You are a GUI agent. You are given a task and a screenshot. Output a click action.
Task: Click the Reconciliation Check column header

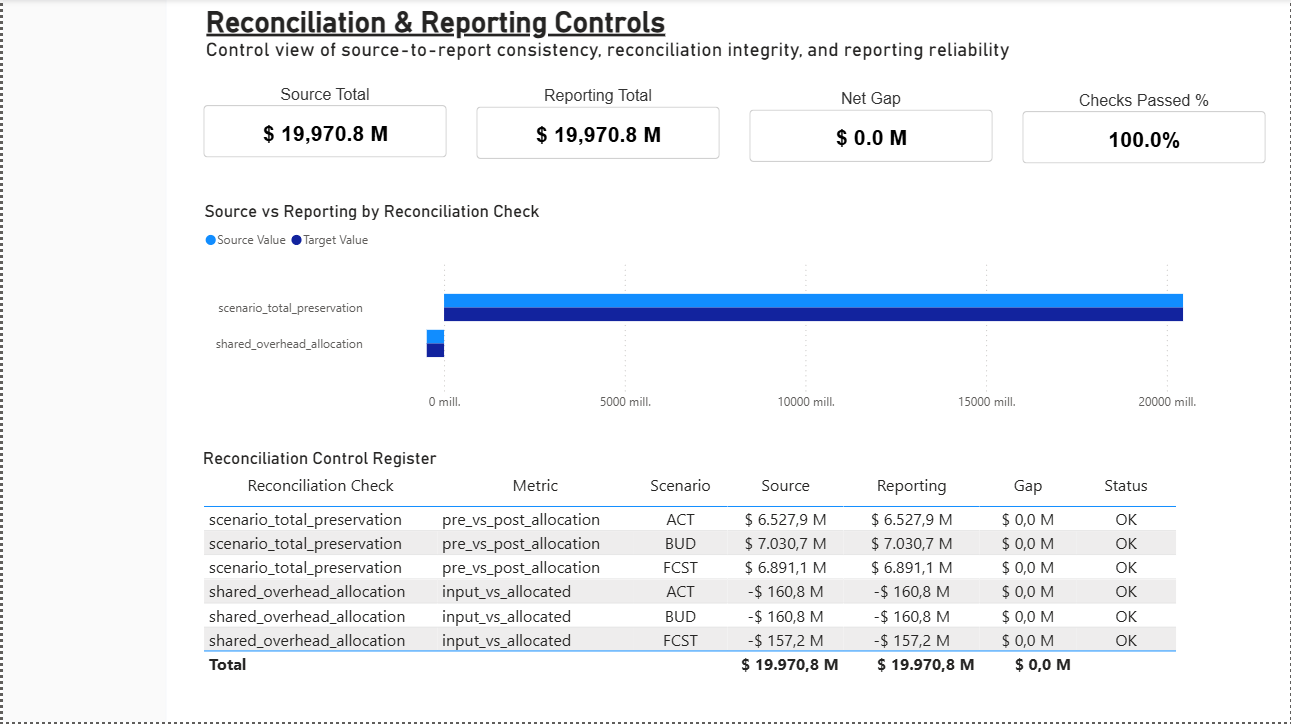tap(320, 485)
